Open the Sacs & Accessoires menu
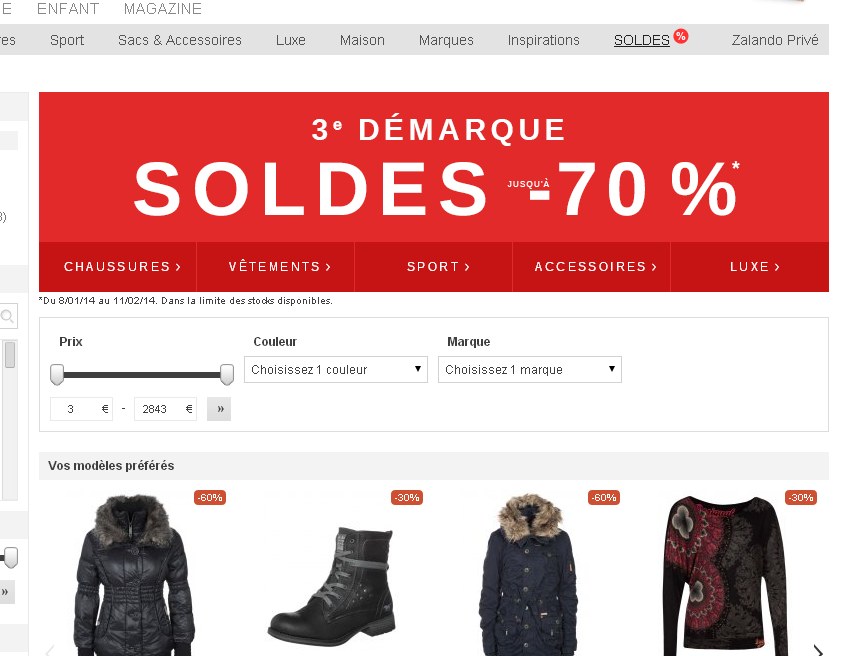Screen dimensions: 852x656 tap(180, 40)
